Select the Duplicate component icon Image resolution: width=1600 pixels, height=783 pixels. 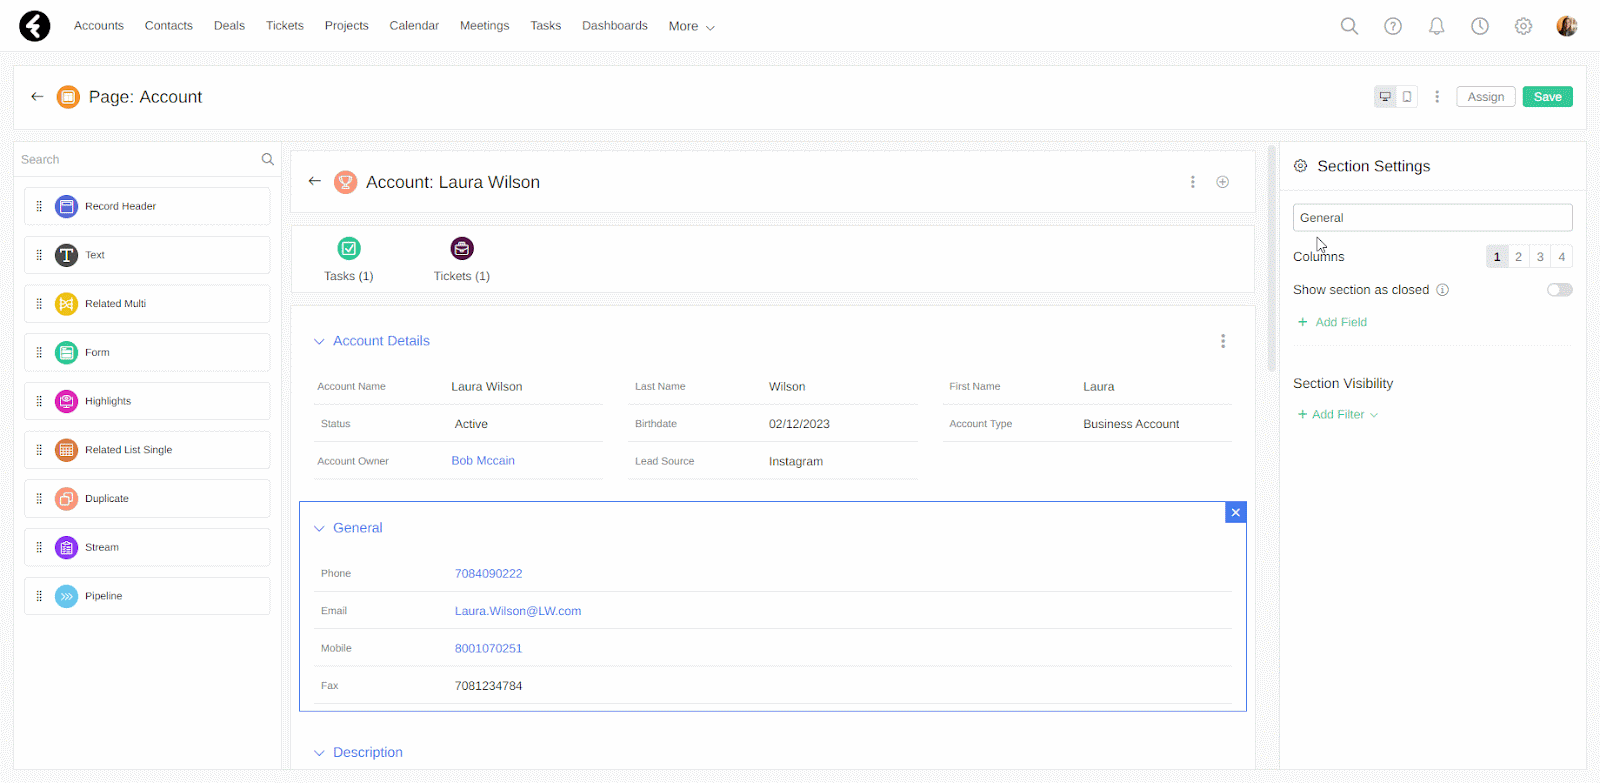pos(67,498)
